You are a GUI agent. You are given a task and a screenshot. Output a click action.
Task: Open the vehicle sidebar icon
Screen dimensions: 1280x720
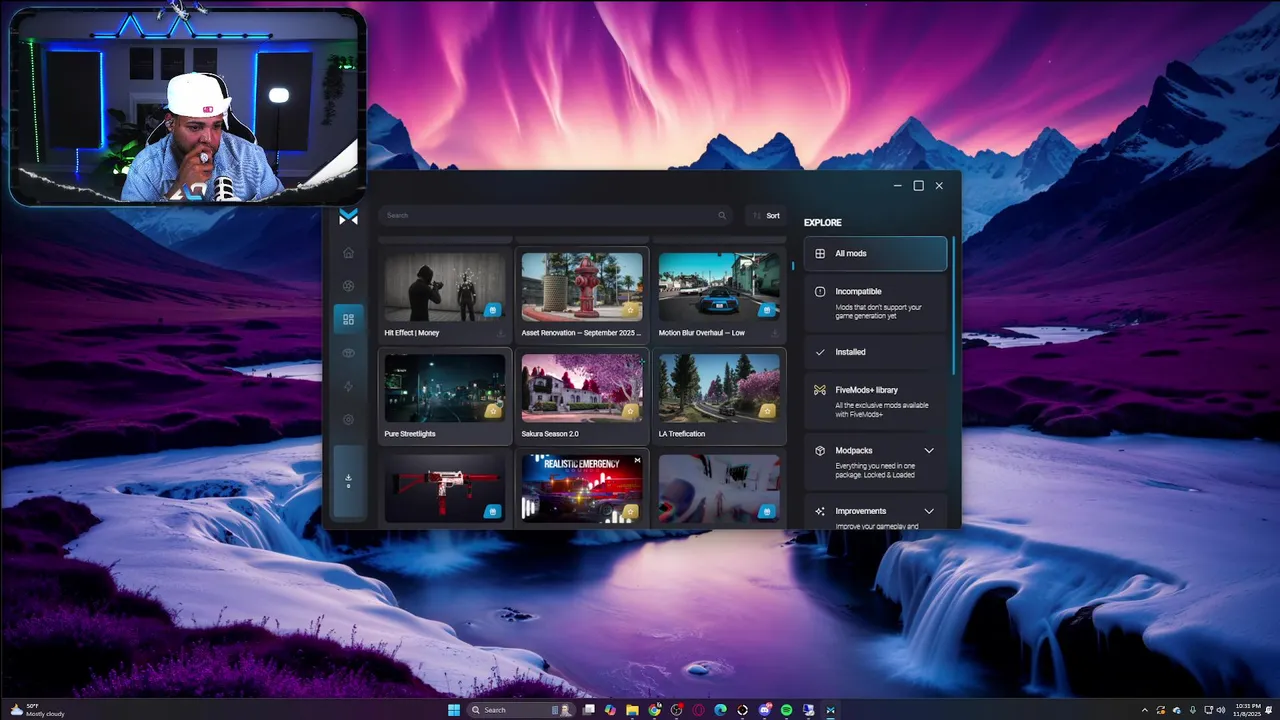tap(348, 353)
